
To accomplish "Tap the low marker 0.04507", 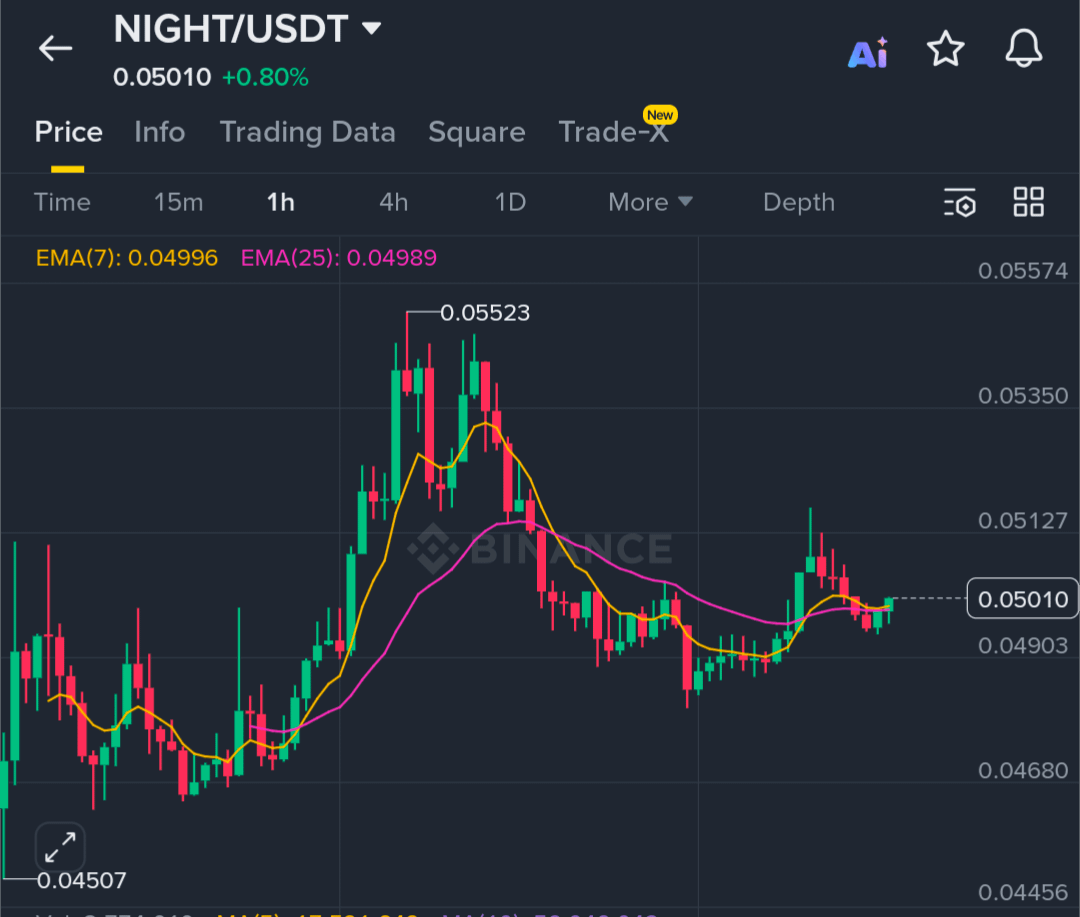I will 81,880.
